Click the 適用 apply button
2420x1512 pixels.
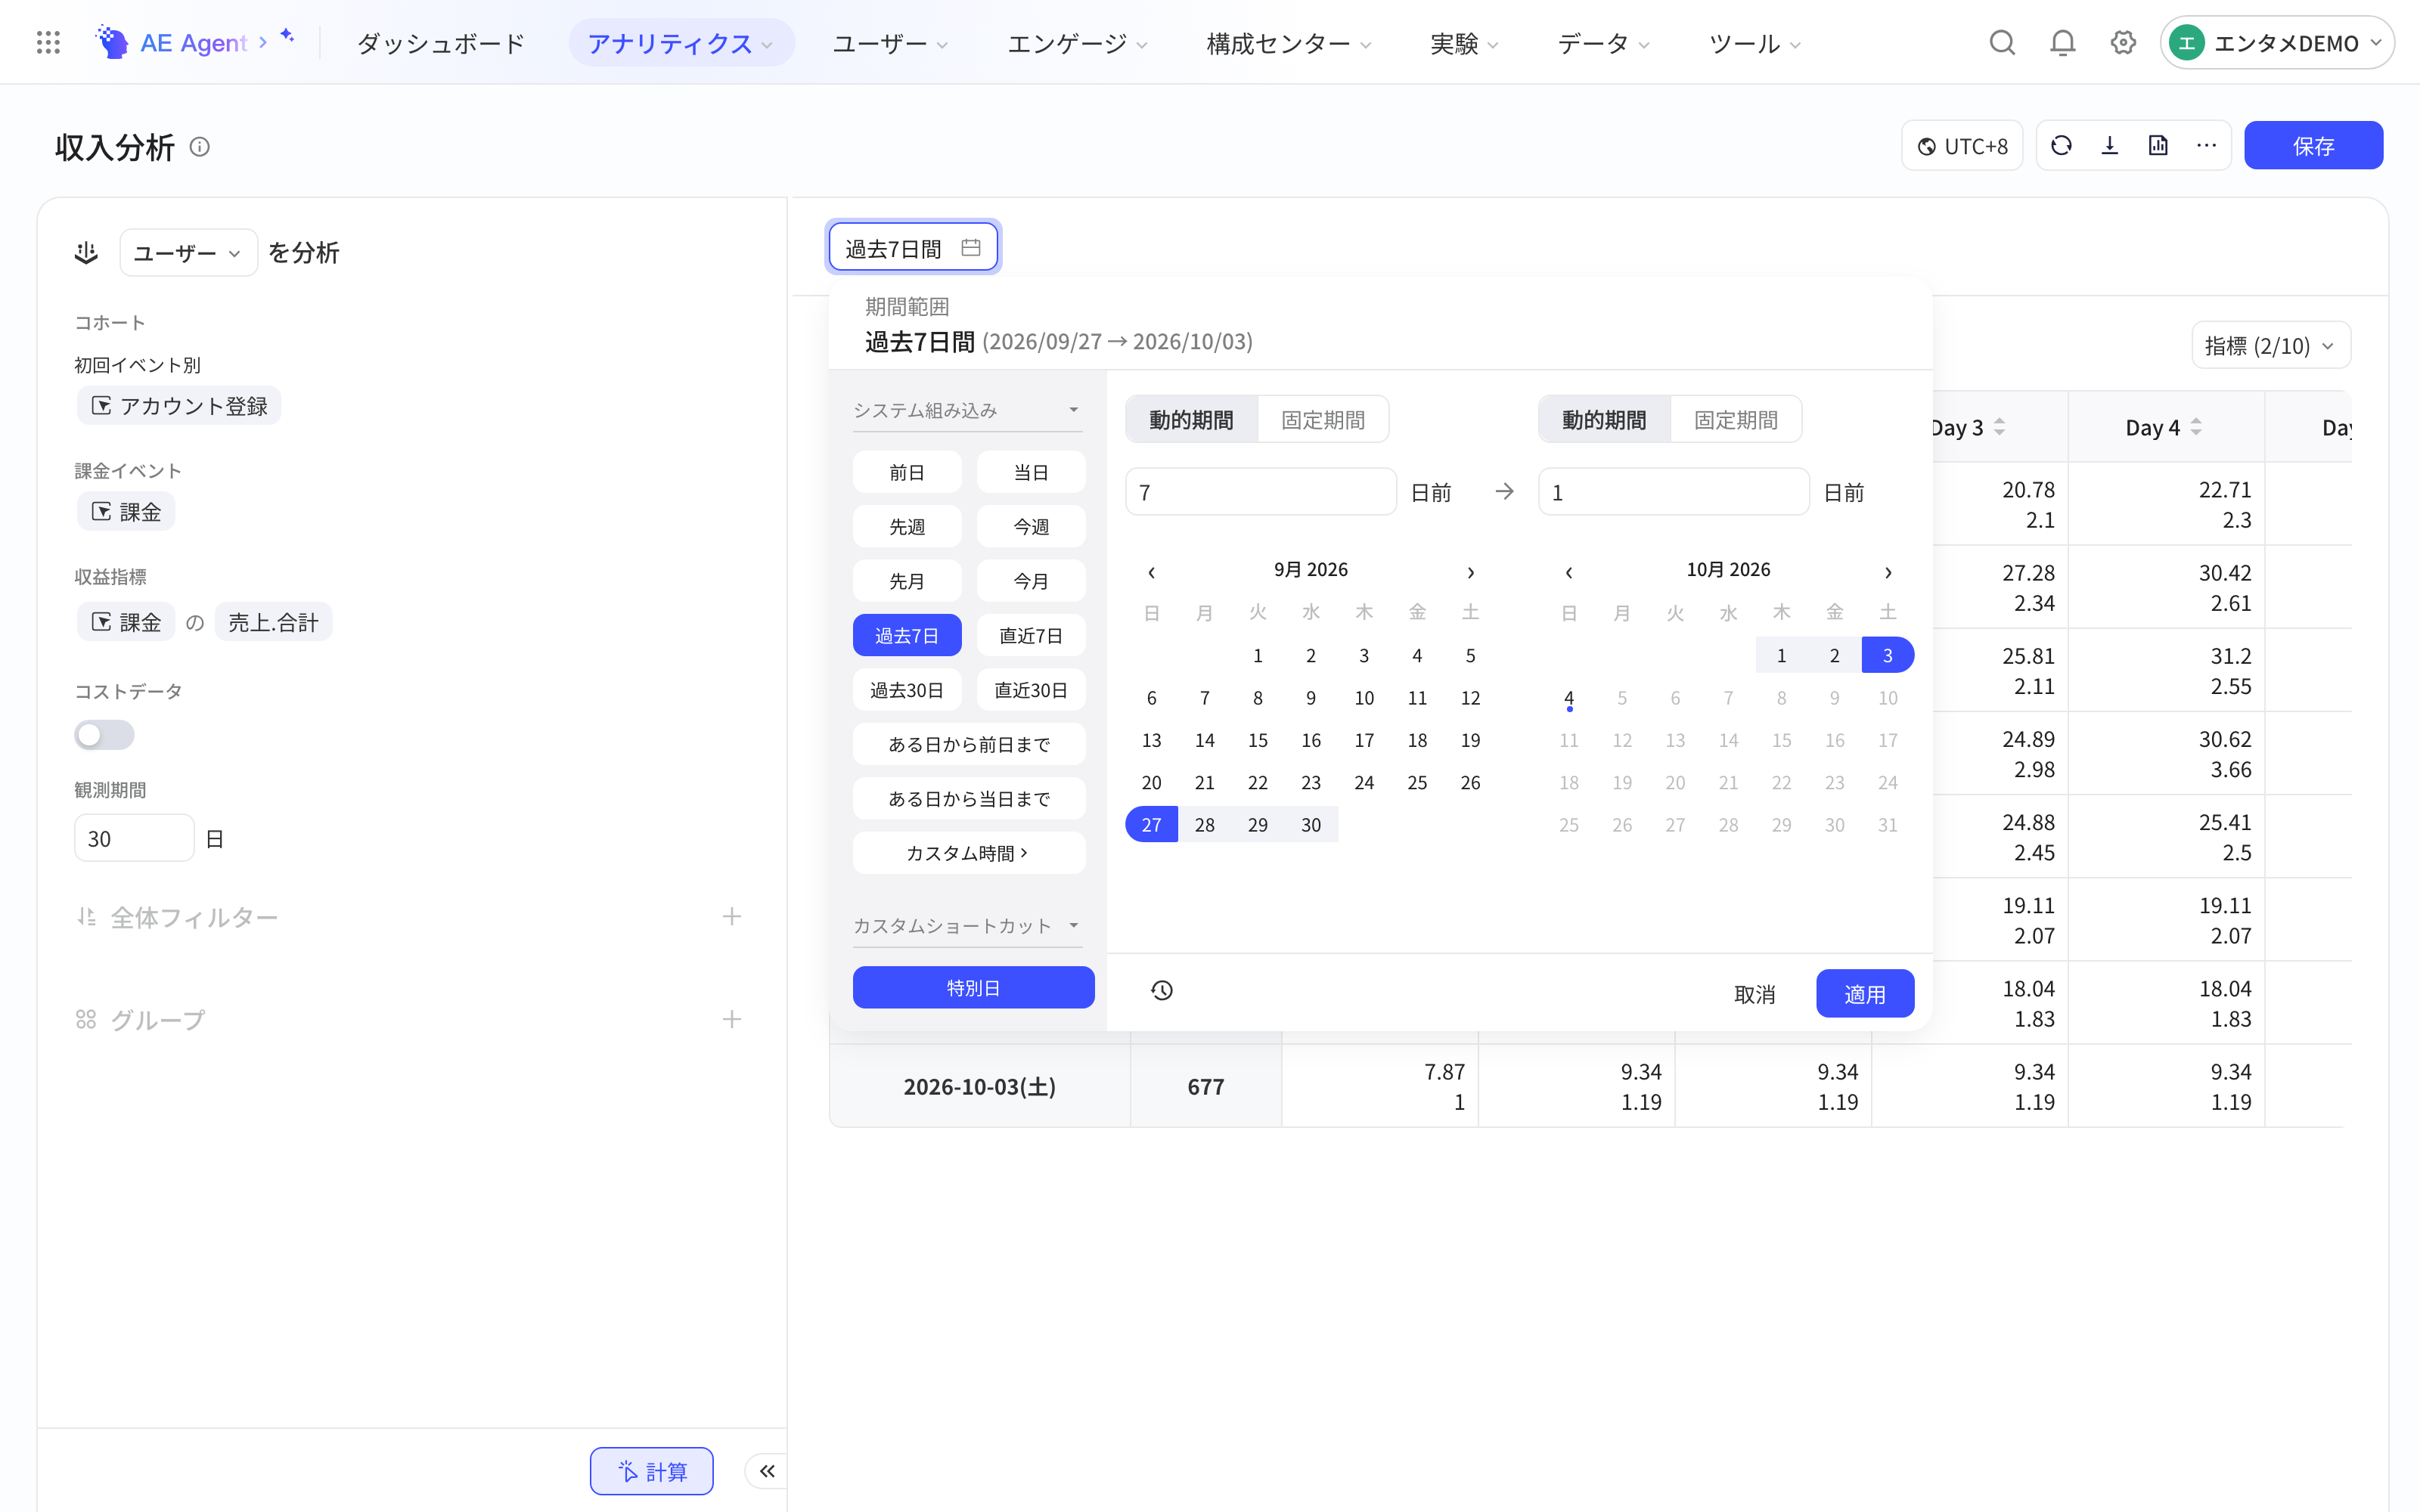[x=1865, y=994]
